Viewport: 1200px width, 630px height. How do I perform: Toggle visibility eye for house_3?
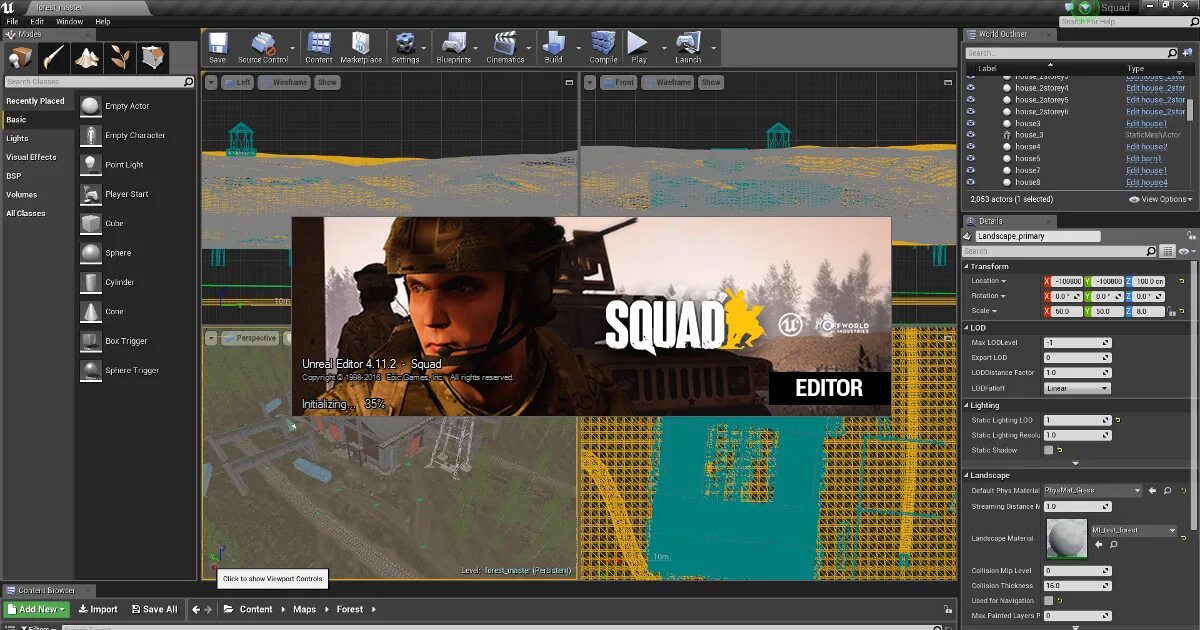tap(970, 135)
